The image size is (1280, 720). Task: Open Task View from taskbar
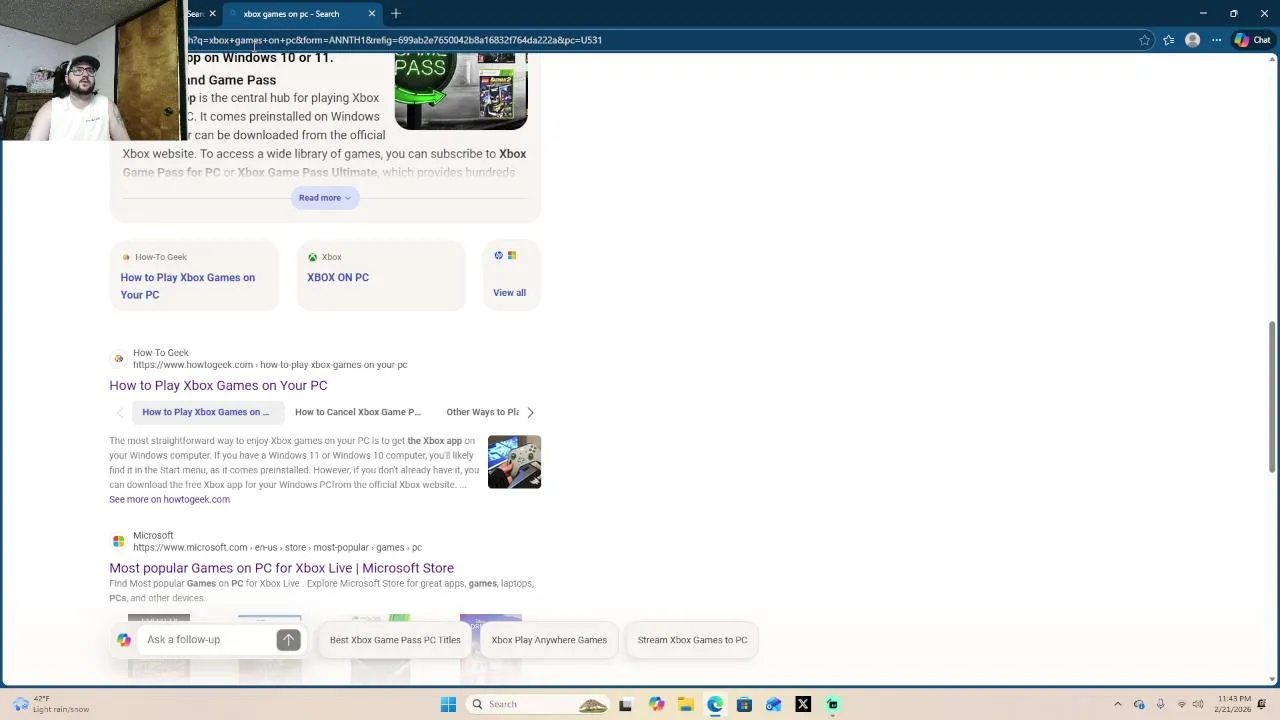pos(626,704)
